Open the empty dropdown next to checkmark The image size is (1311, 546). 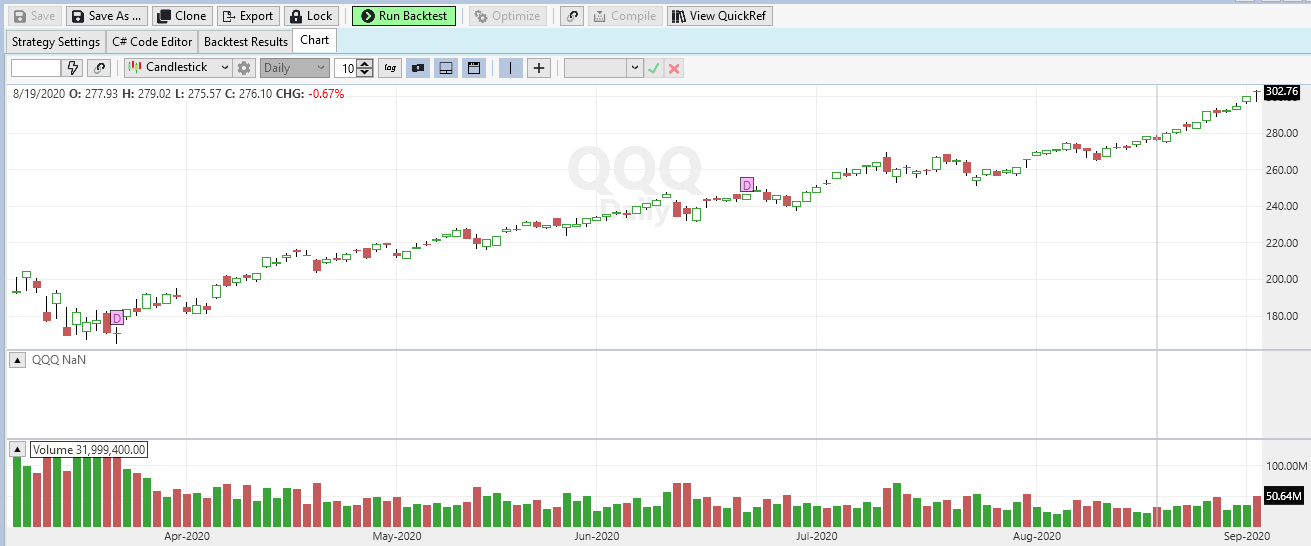[x=604, y=68]
